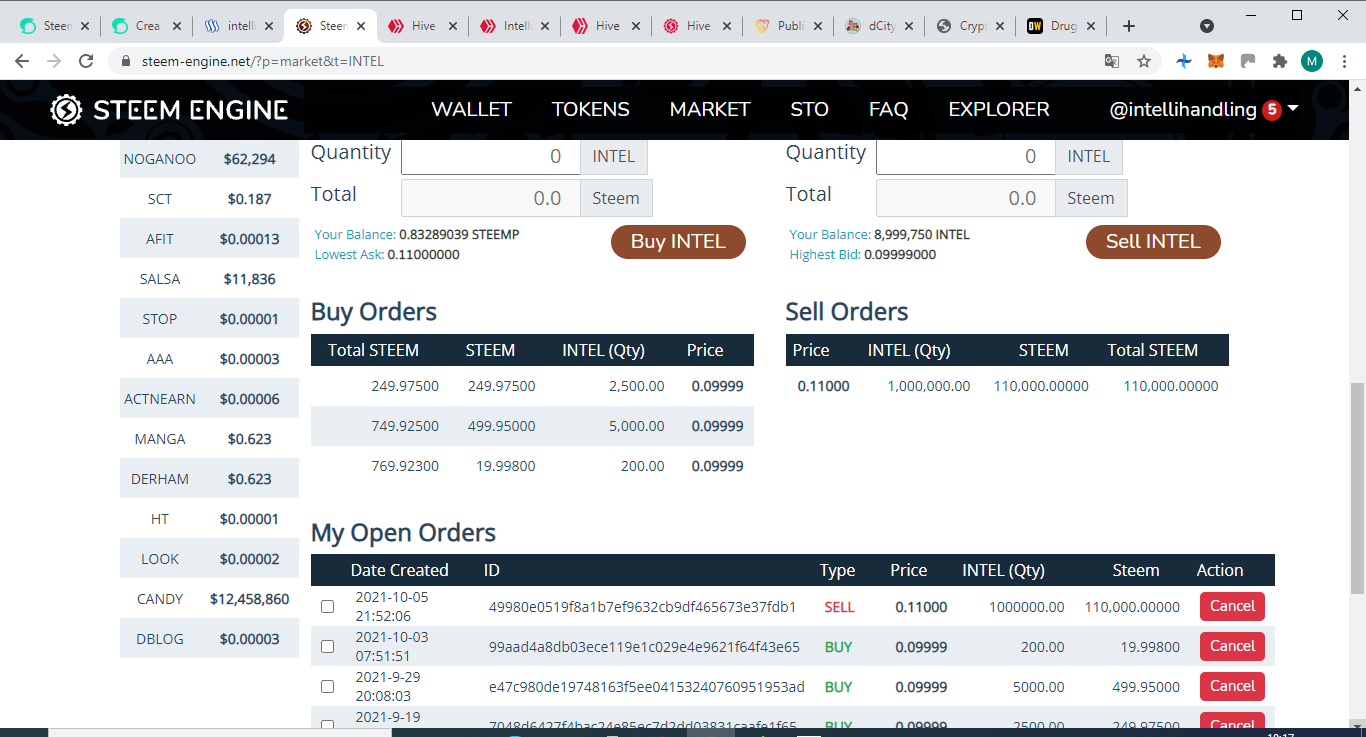Pick the AAA token

[209, 359]
